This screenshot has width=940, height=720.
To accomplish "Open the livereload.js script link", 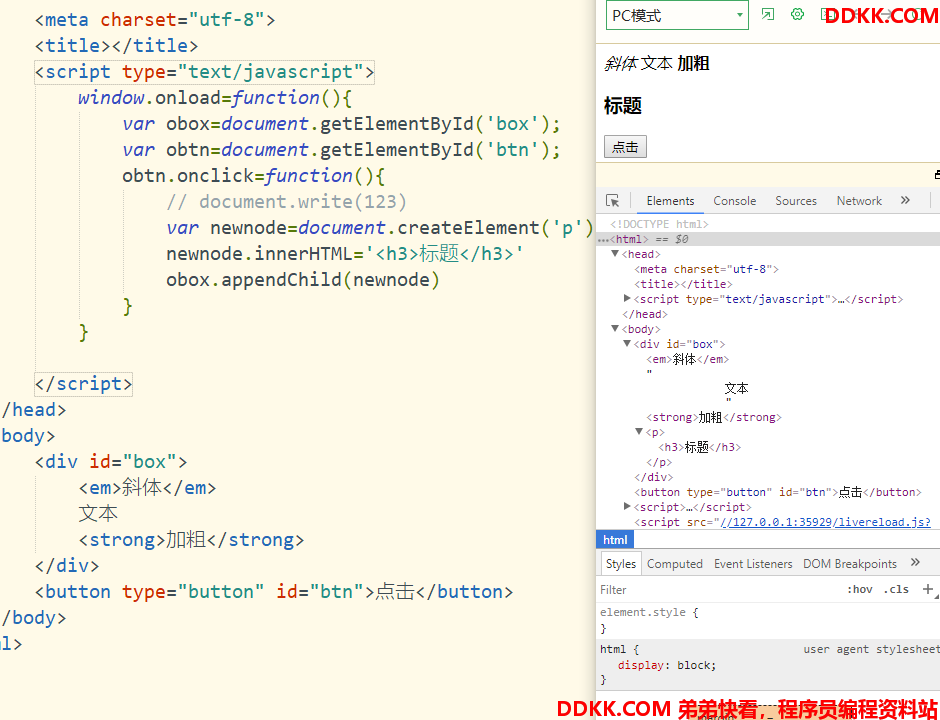I will pos(825,522).
